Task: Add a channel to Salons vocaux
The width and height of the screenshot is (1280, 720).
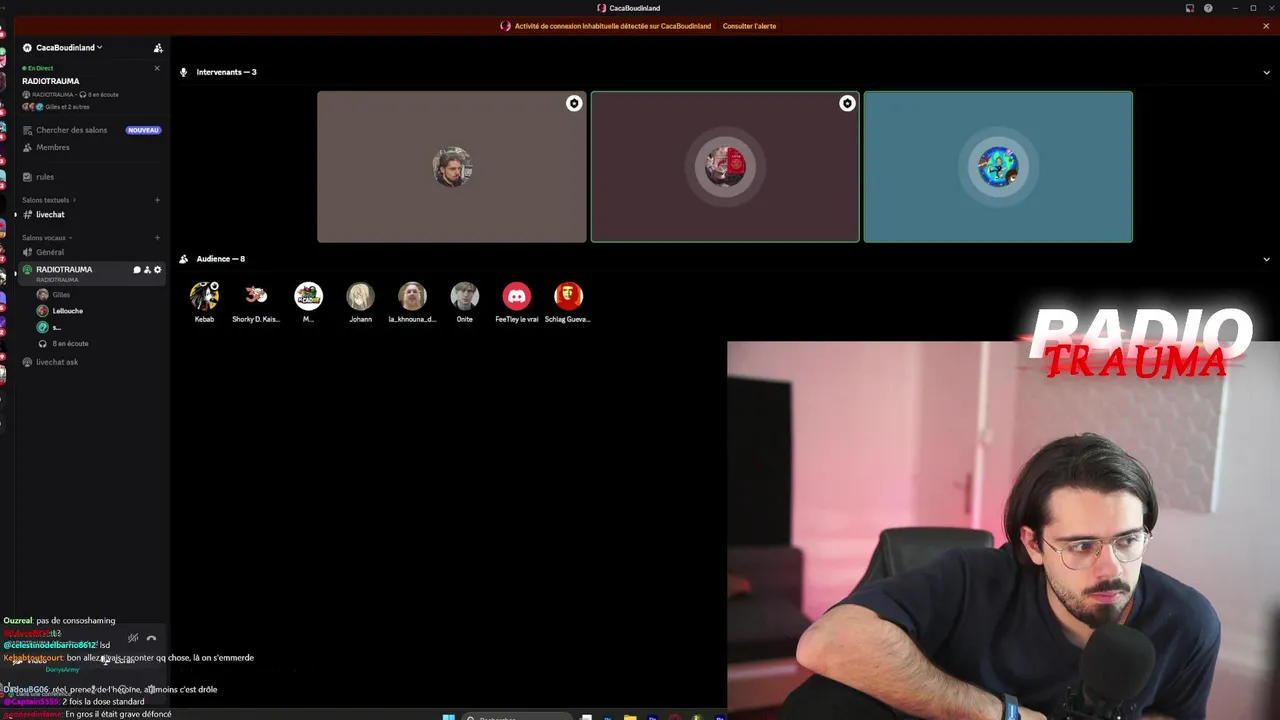Action: (157, 238)
